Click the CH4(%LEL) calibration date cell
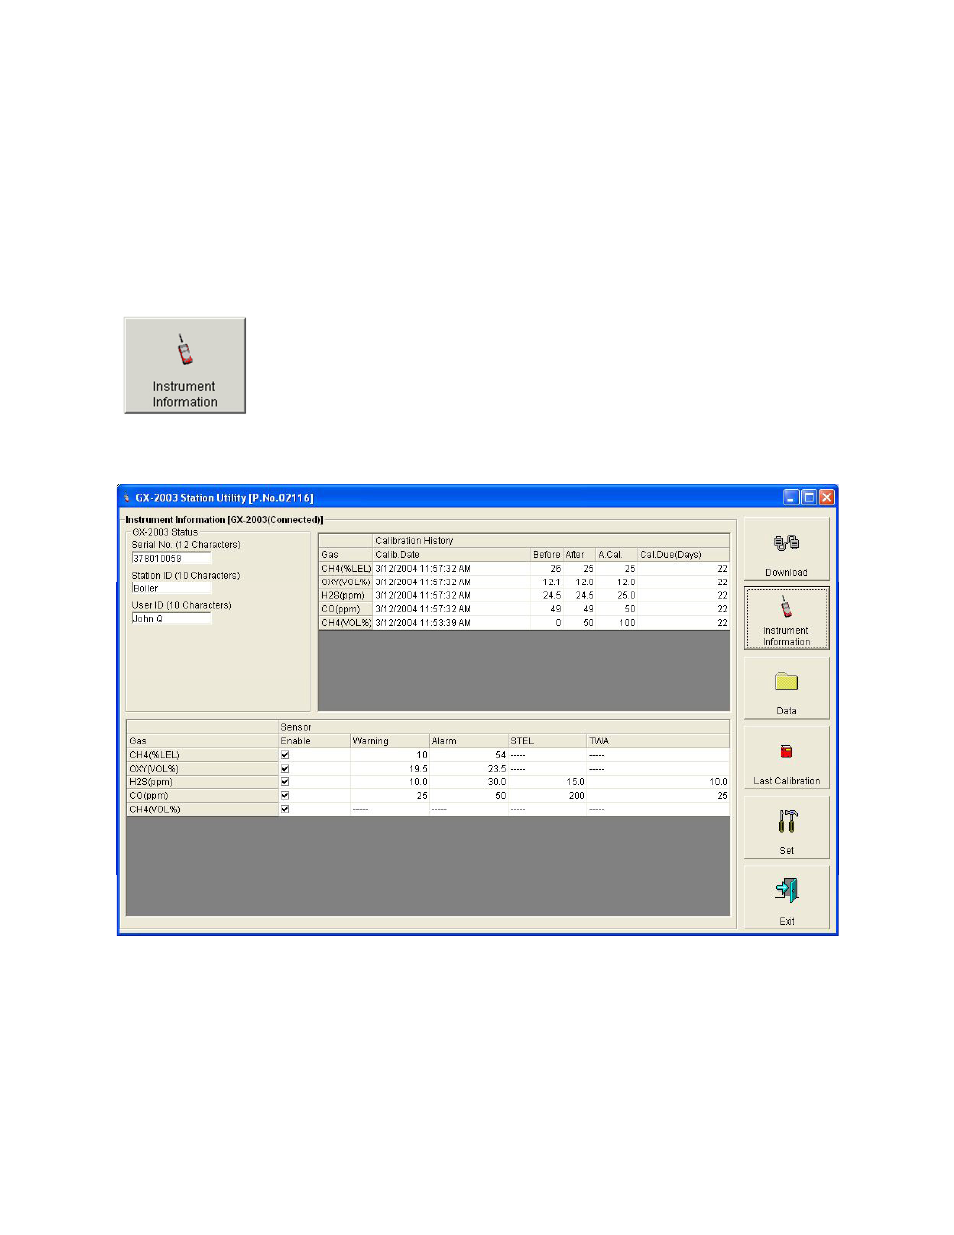The image size is (954, 1235). tap(452, 568)
